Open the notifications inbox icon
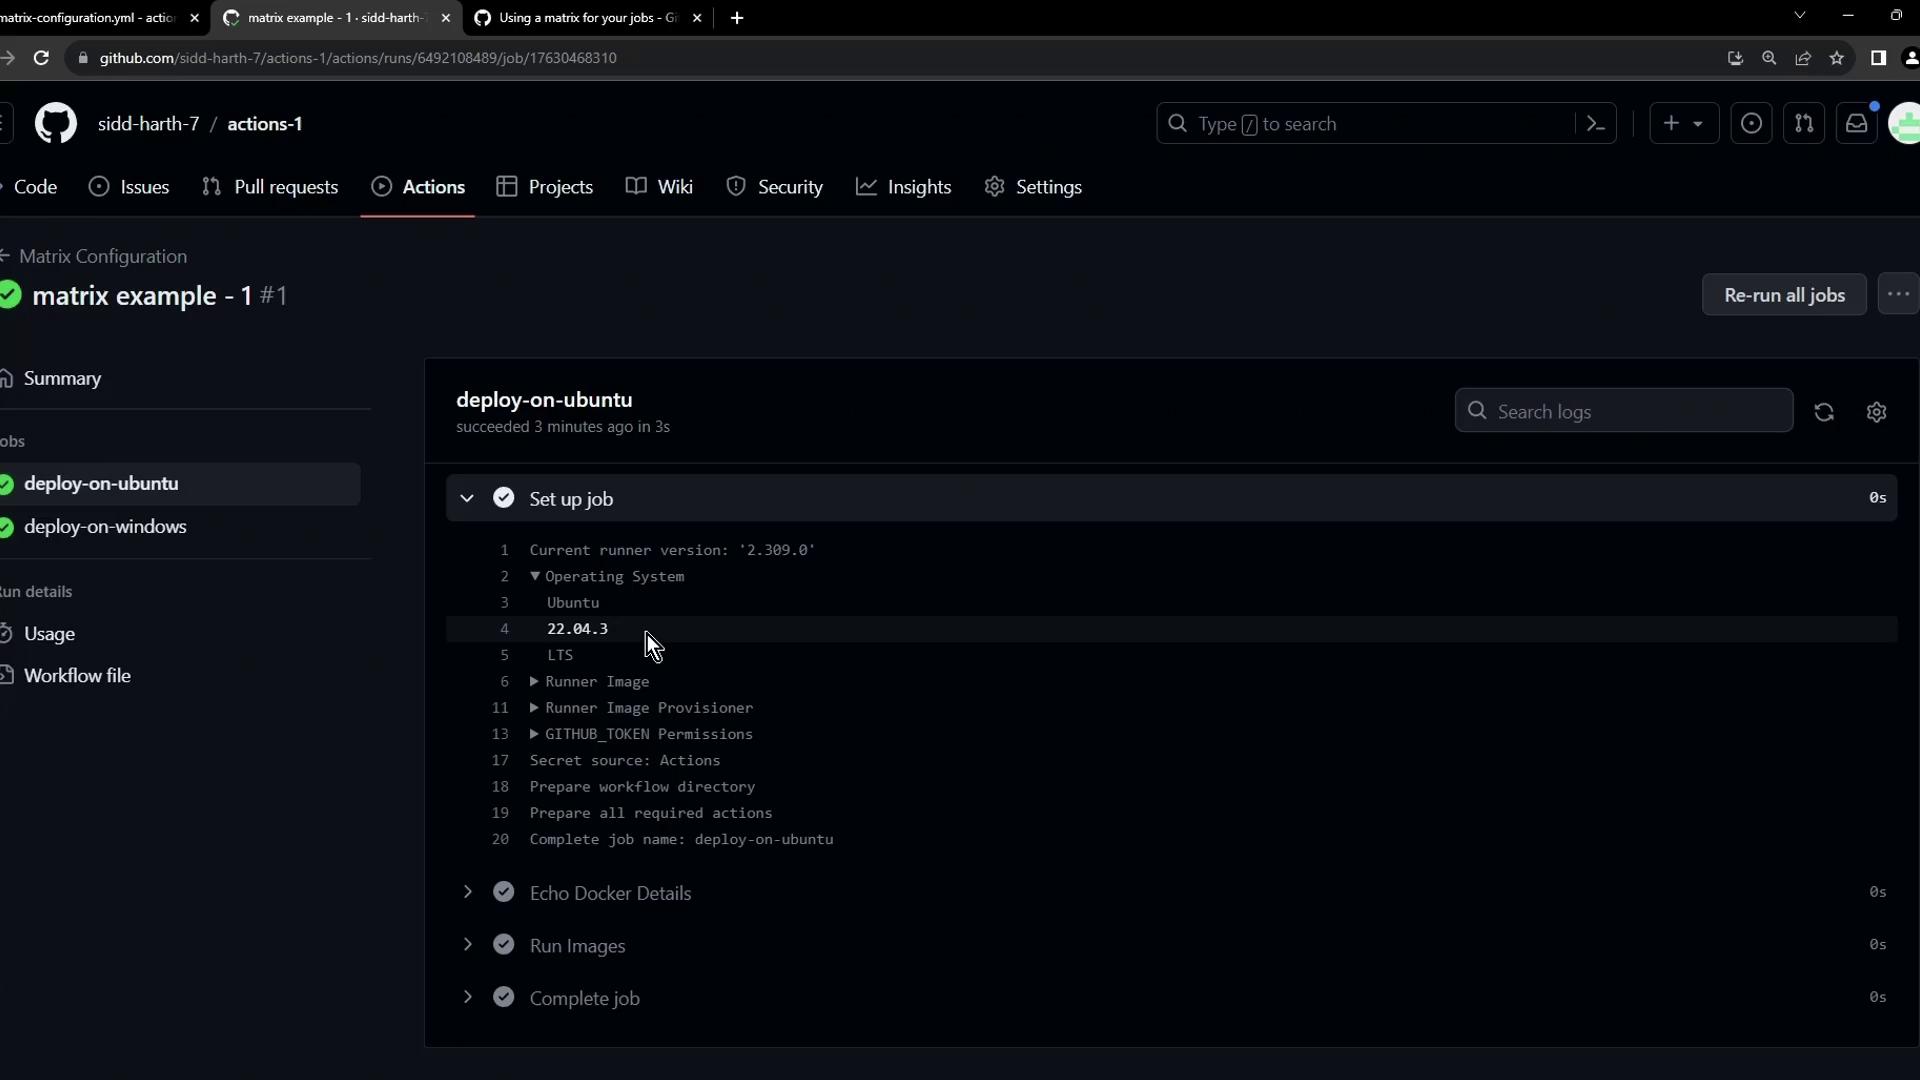Image resolution: width=1920 pixels, height=1080 pixels. (x=1857, y=124)
